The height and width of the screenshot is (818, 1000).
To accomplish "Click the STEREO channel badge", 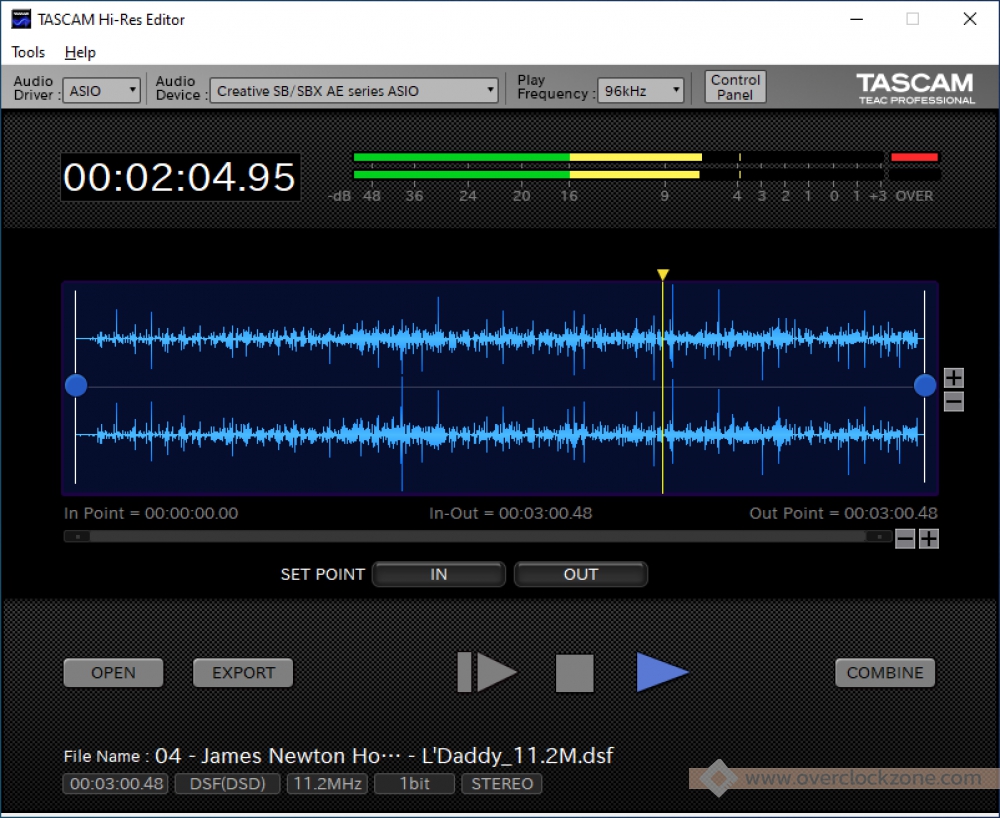I will [502, 784].
